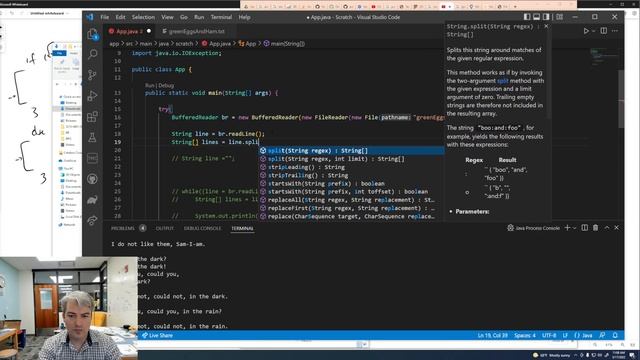
Task: Open the File menu
Action: (x=105, y=17)
